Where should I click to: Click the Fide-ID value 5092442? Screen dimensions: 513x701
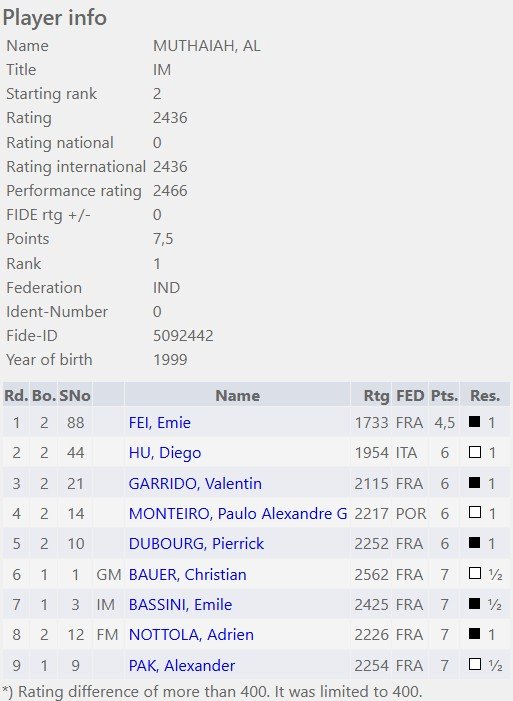pos(183,336)
